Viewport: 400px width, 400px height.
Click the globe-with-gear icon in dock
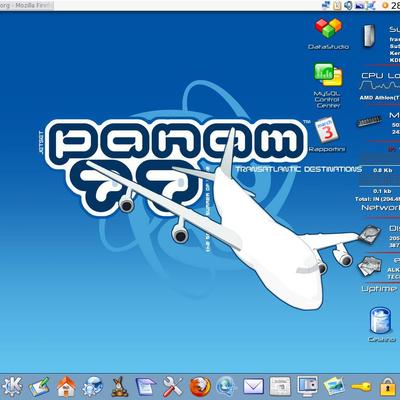[x=92, y=387]
